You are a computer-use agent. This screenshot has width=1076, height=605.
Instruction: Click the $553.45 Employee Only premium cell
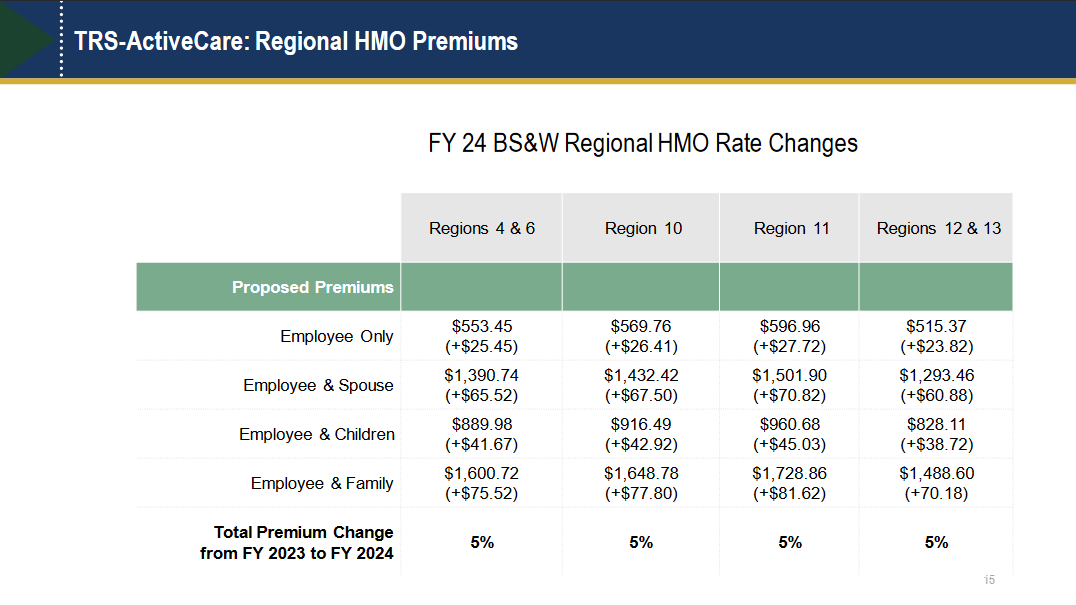482,336
